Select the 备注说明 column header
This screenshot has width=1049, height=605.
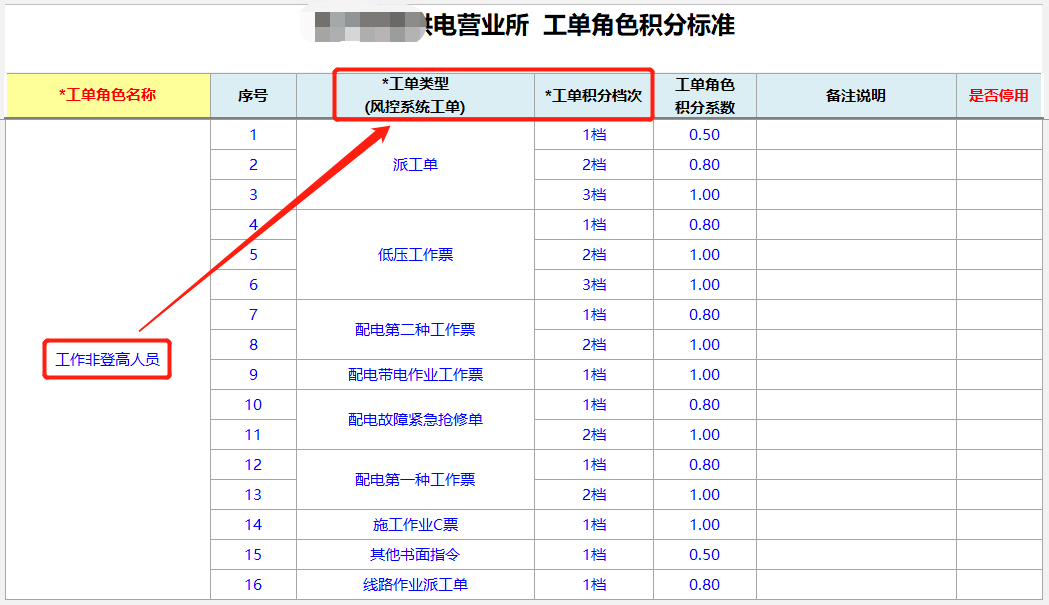tap(855, 96)
